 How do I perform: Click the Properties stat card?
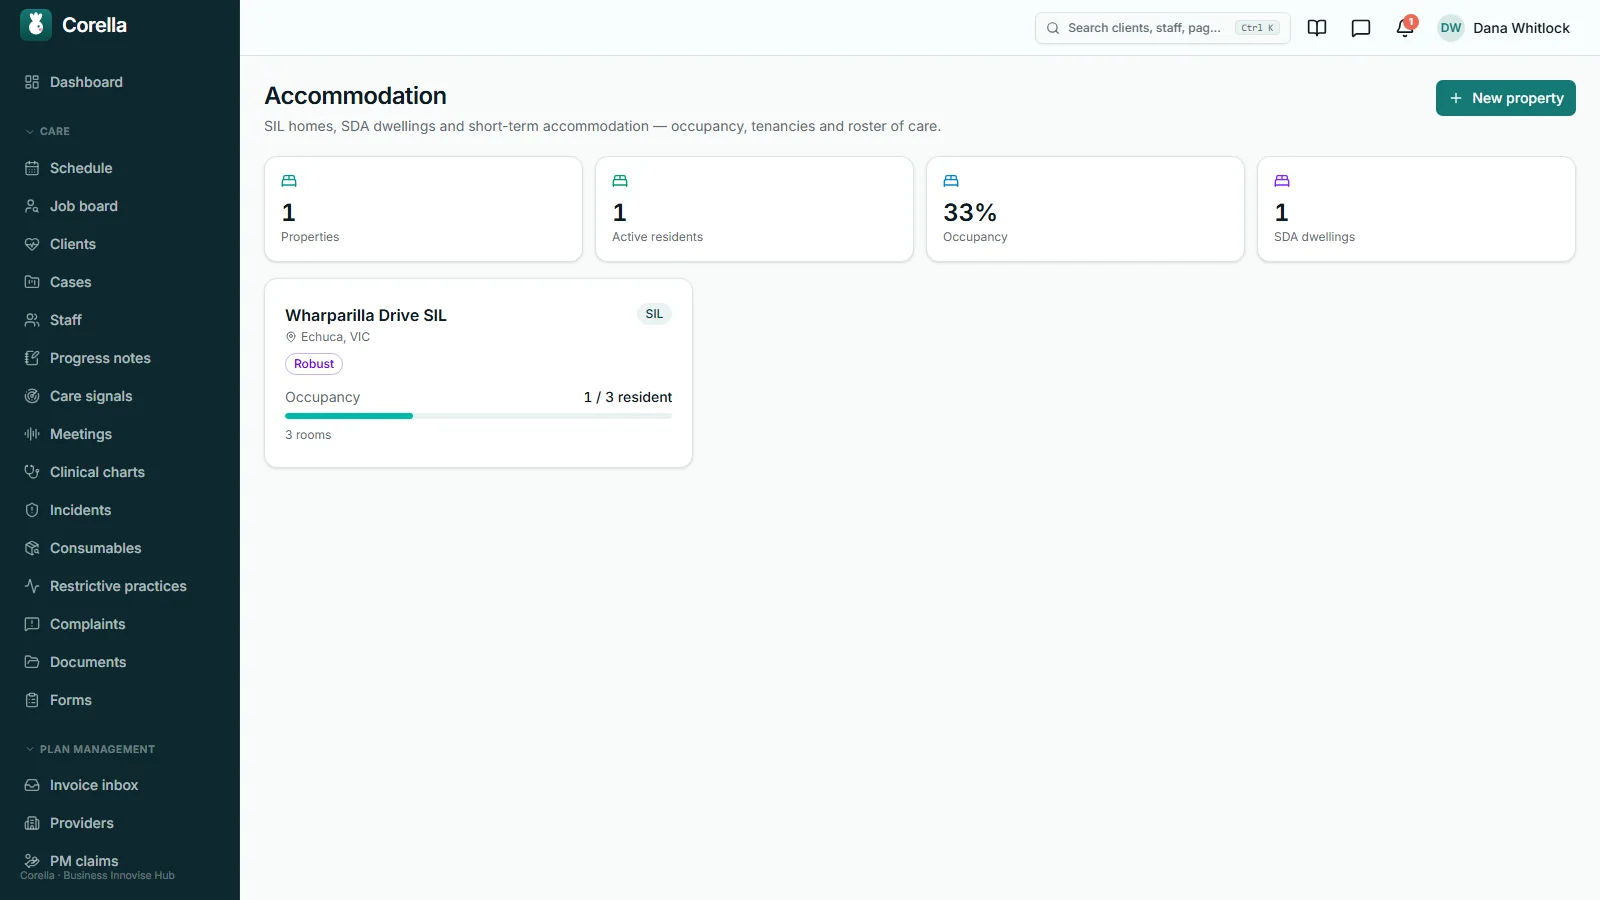[423, 209]
